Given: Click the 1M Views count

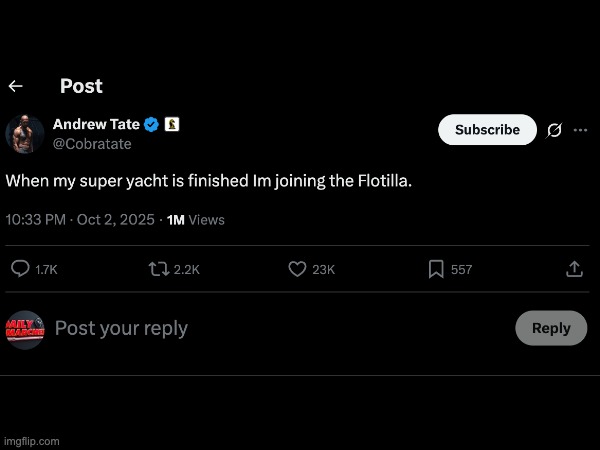Looking at the screenshot, I should coord(196,219).
